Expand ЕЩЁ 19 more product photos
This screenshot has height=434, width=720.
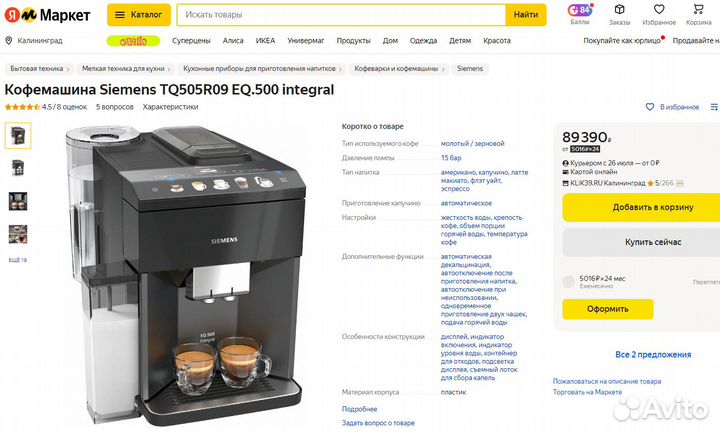click(x=18, y=260)
